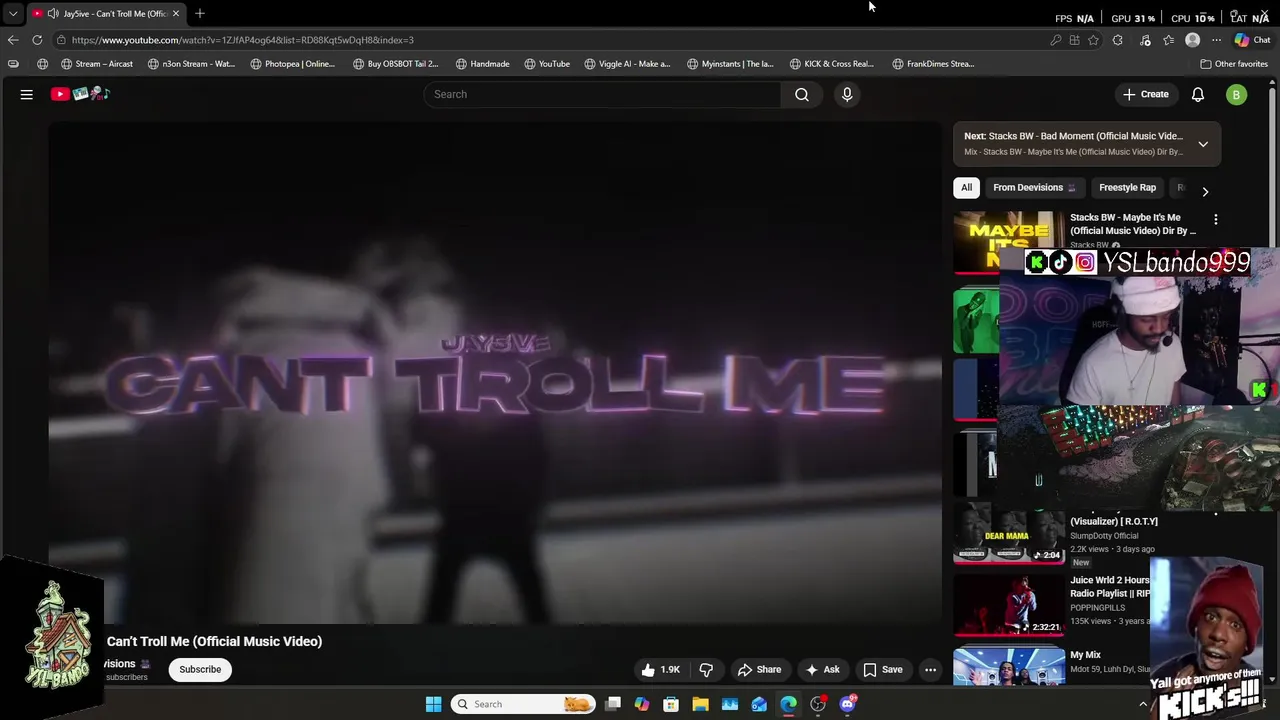Click the YouTube logo
Image resolution: width=1280 pixels, height=720 pixels.
tap(80, 94)
